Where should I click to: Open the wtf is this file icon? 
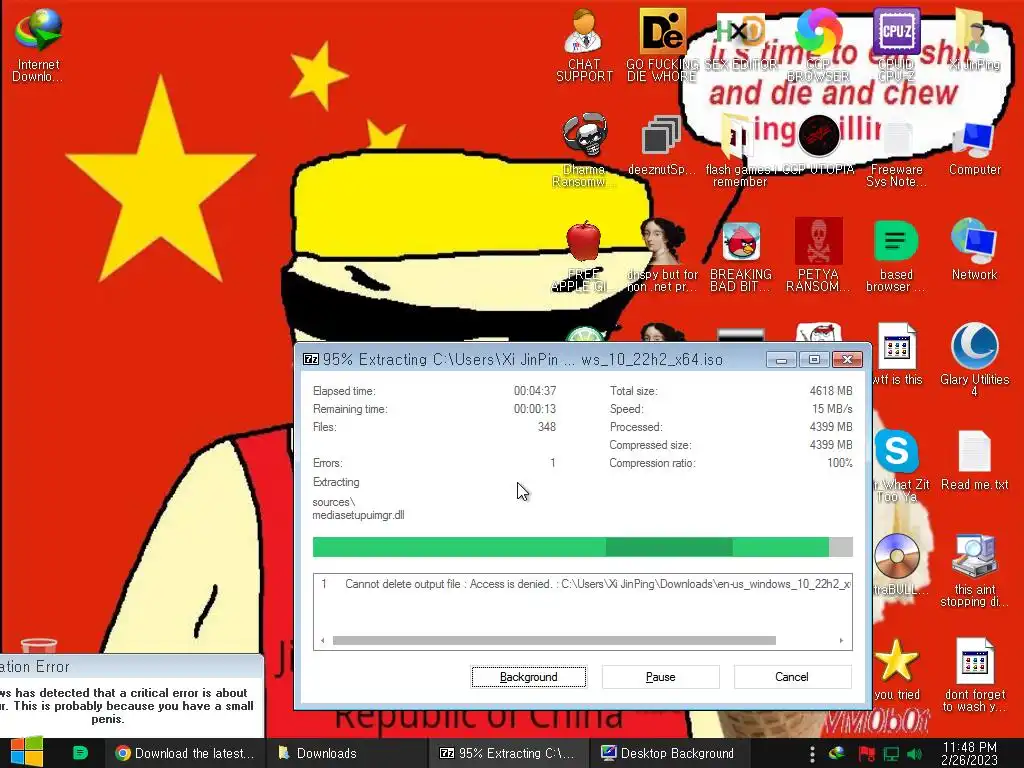(897, 354)
